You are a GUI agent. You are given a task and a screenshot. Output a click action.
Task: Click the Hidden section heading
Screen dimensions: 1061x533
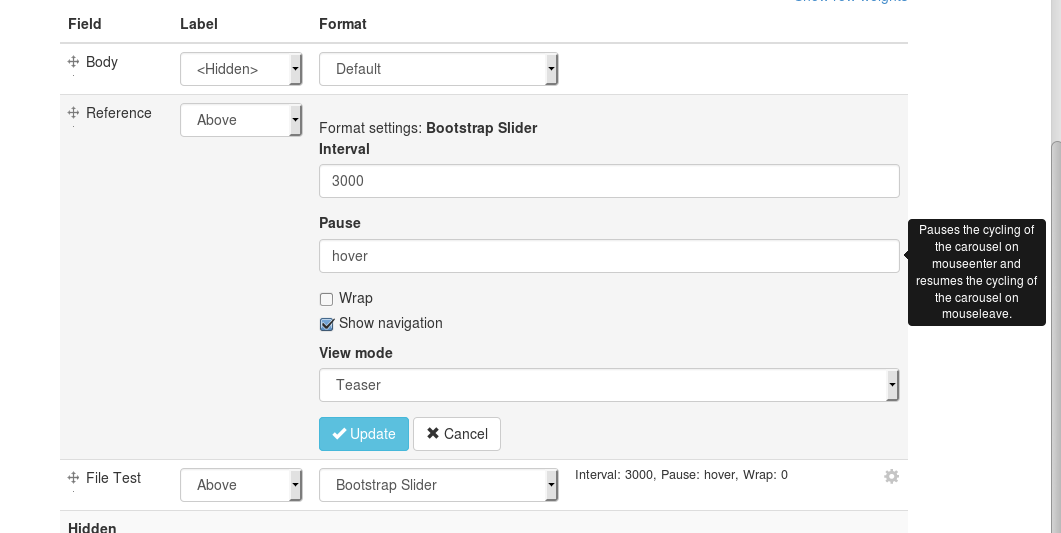coord(92,527)
